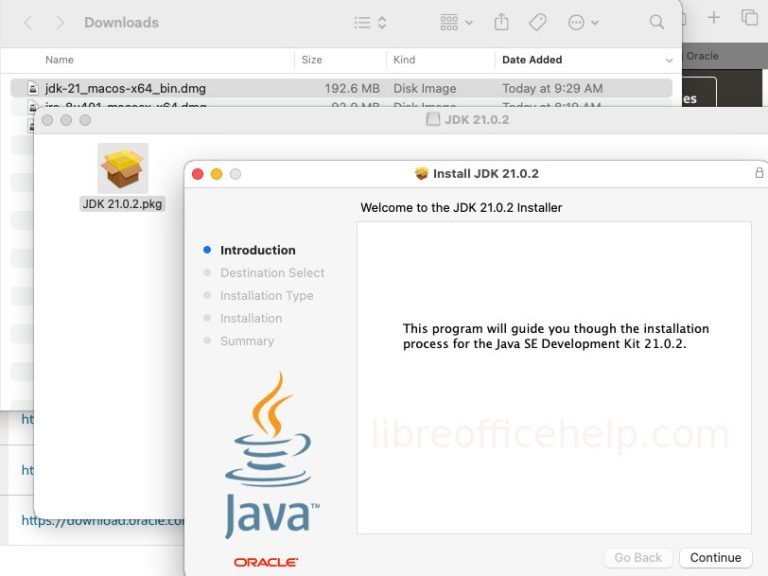
Task: Select the Installation Type step
Action: coord(266,295)
